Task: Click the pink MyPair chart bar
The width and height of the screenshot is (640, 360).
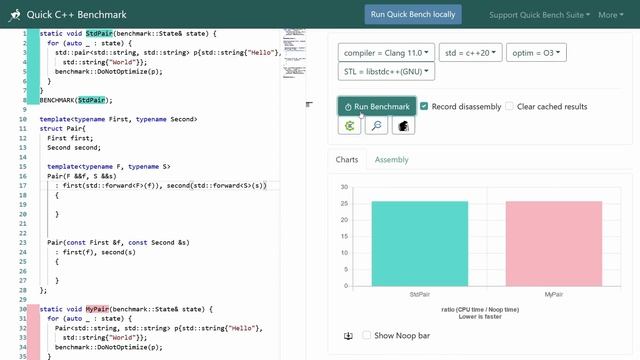Action: [553, 244]
